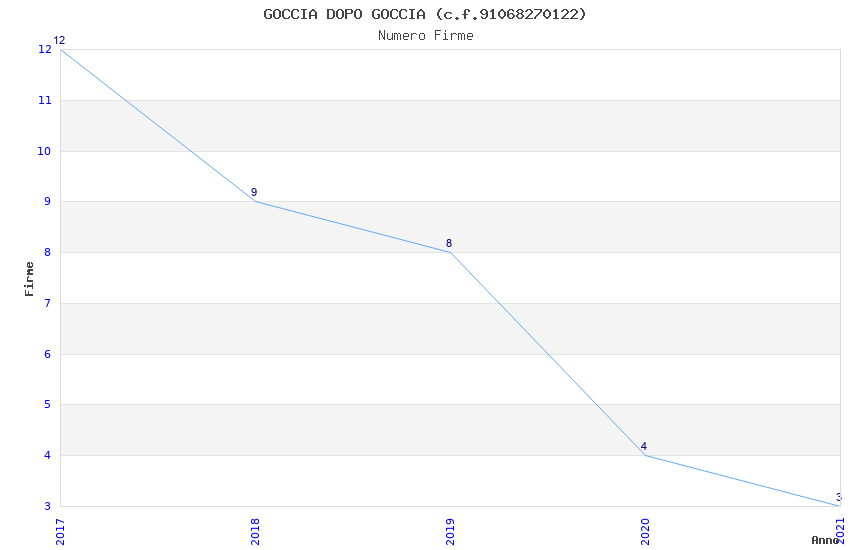Click the y-axis tick value 3
850x550 pixels.
[x=48, y=506]
